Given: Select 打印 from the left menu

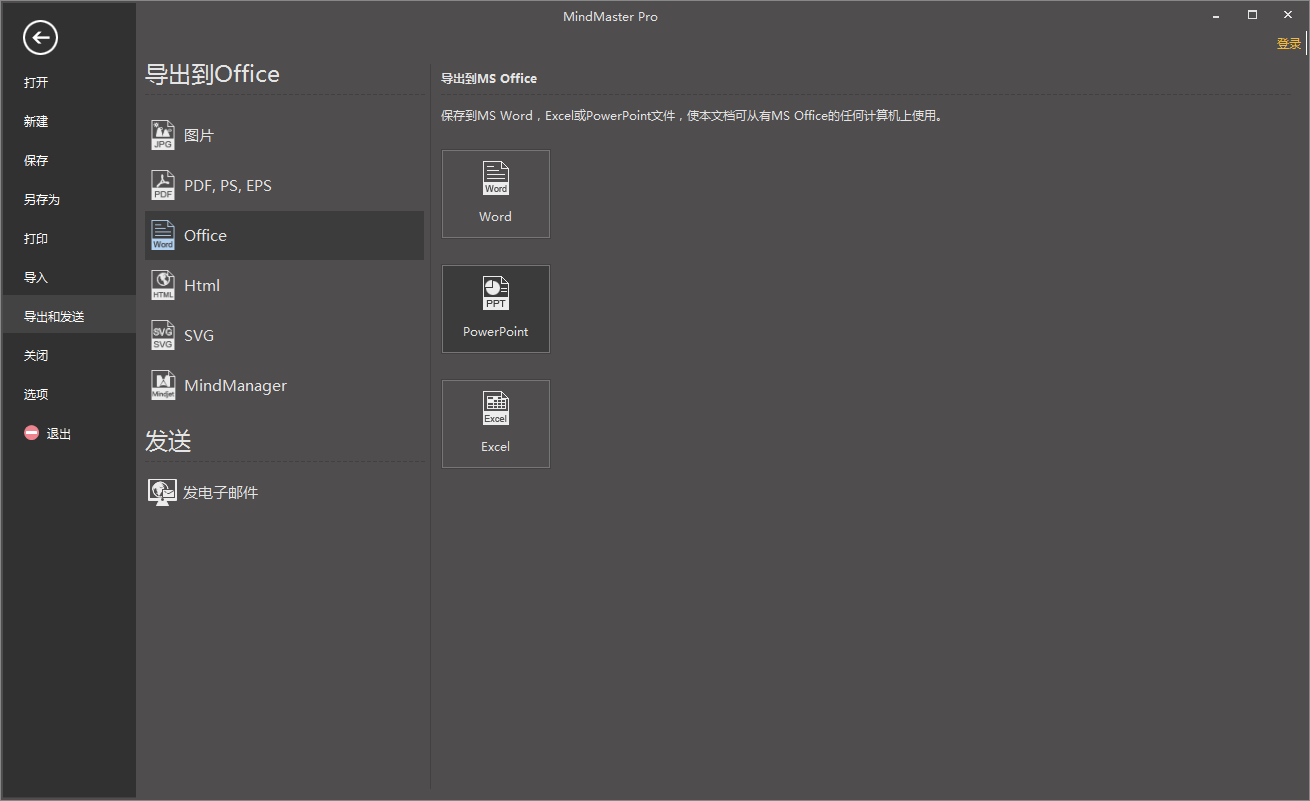Looking at the screenshot, I should pyautogui.click(x=68, y=238).
